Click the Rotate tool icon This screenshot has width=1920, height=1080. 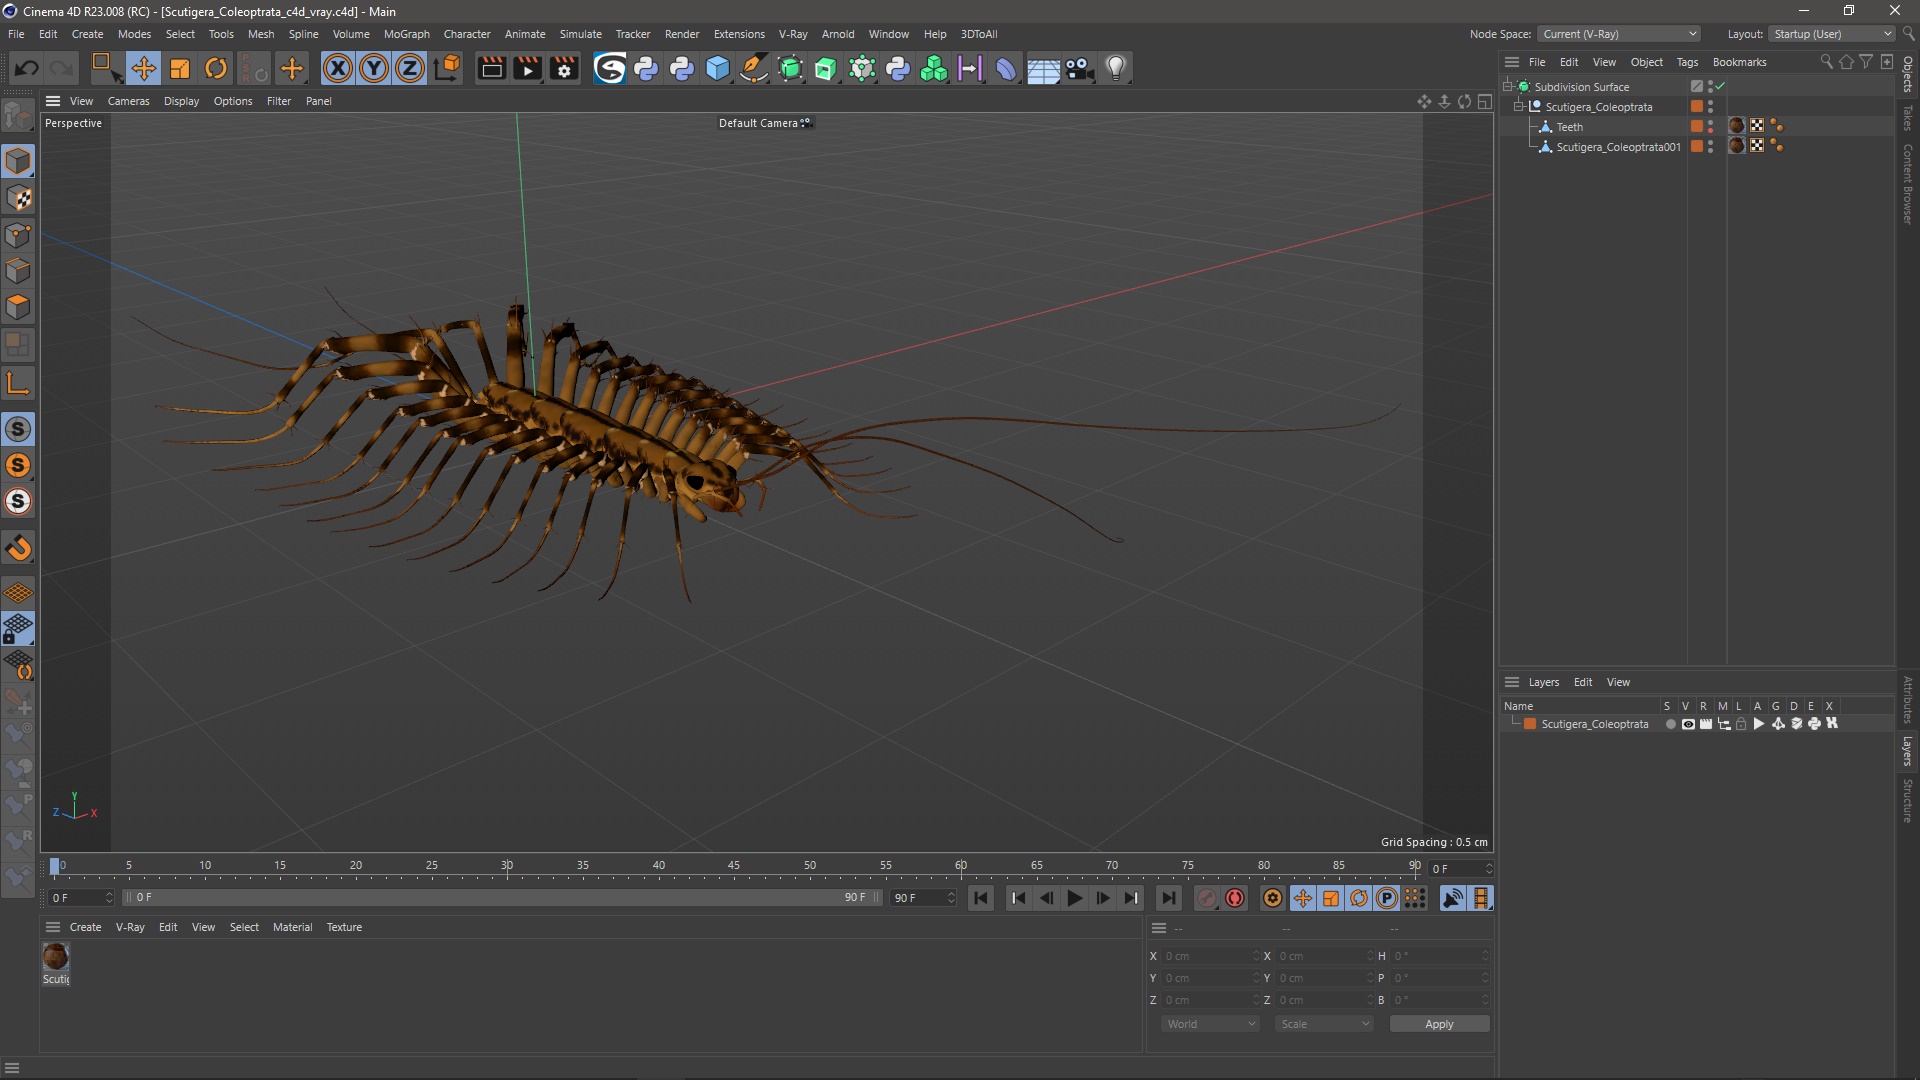[x=215, y=67]
